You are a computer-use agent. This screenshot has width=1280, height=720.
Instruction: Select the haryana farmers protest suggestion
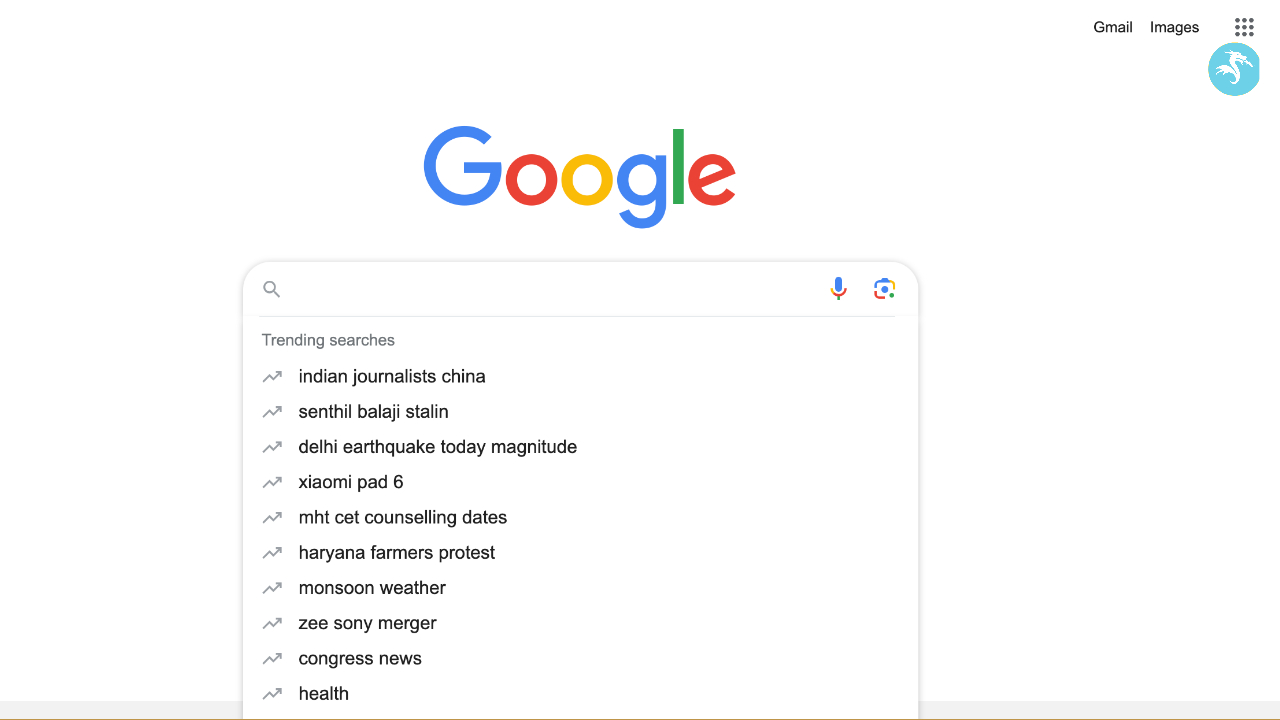pyautogui.click(x=396, y=553)
